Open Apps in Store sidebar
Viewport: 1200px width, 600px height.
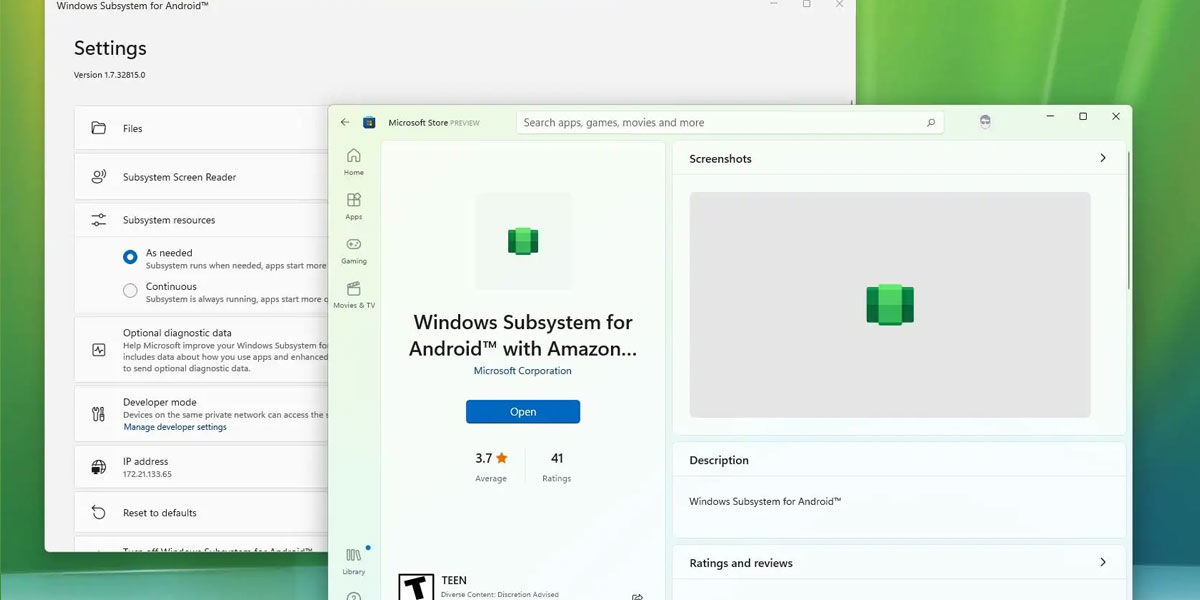click(354, 206)
